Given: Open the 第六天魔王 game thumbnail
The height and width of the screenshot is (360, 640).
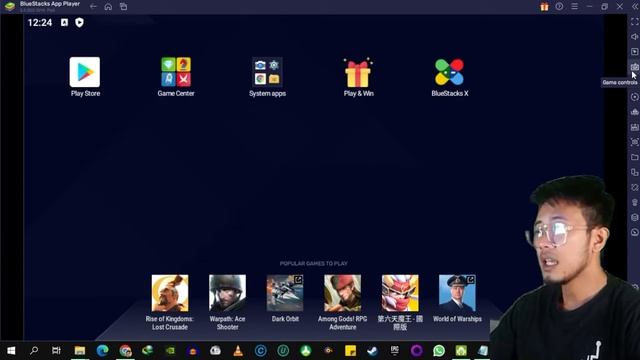Looking at the screenshot, I should [400, 293].
